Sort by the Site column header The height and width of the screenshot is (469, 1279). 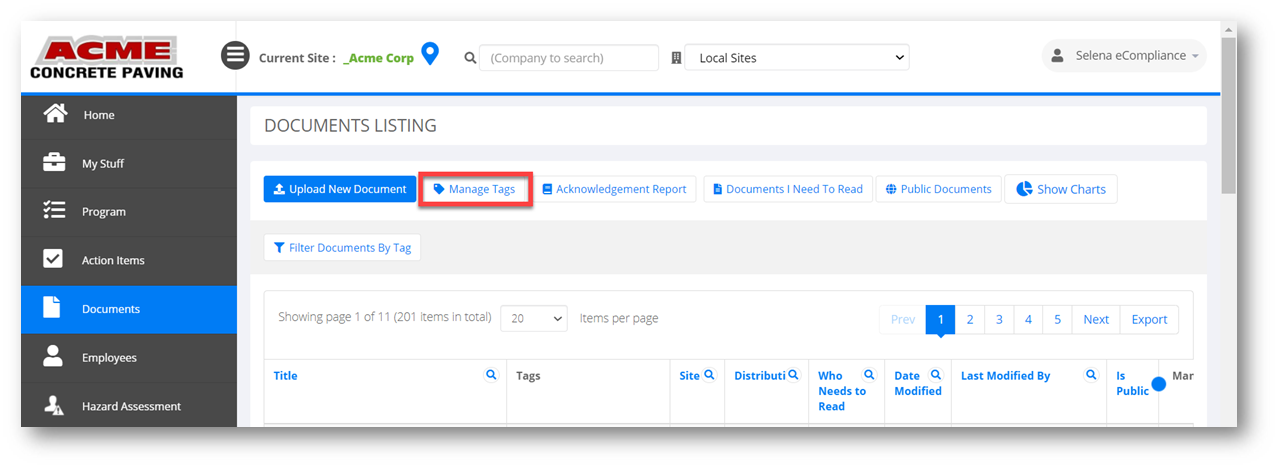690,376
